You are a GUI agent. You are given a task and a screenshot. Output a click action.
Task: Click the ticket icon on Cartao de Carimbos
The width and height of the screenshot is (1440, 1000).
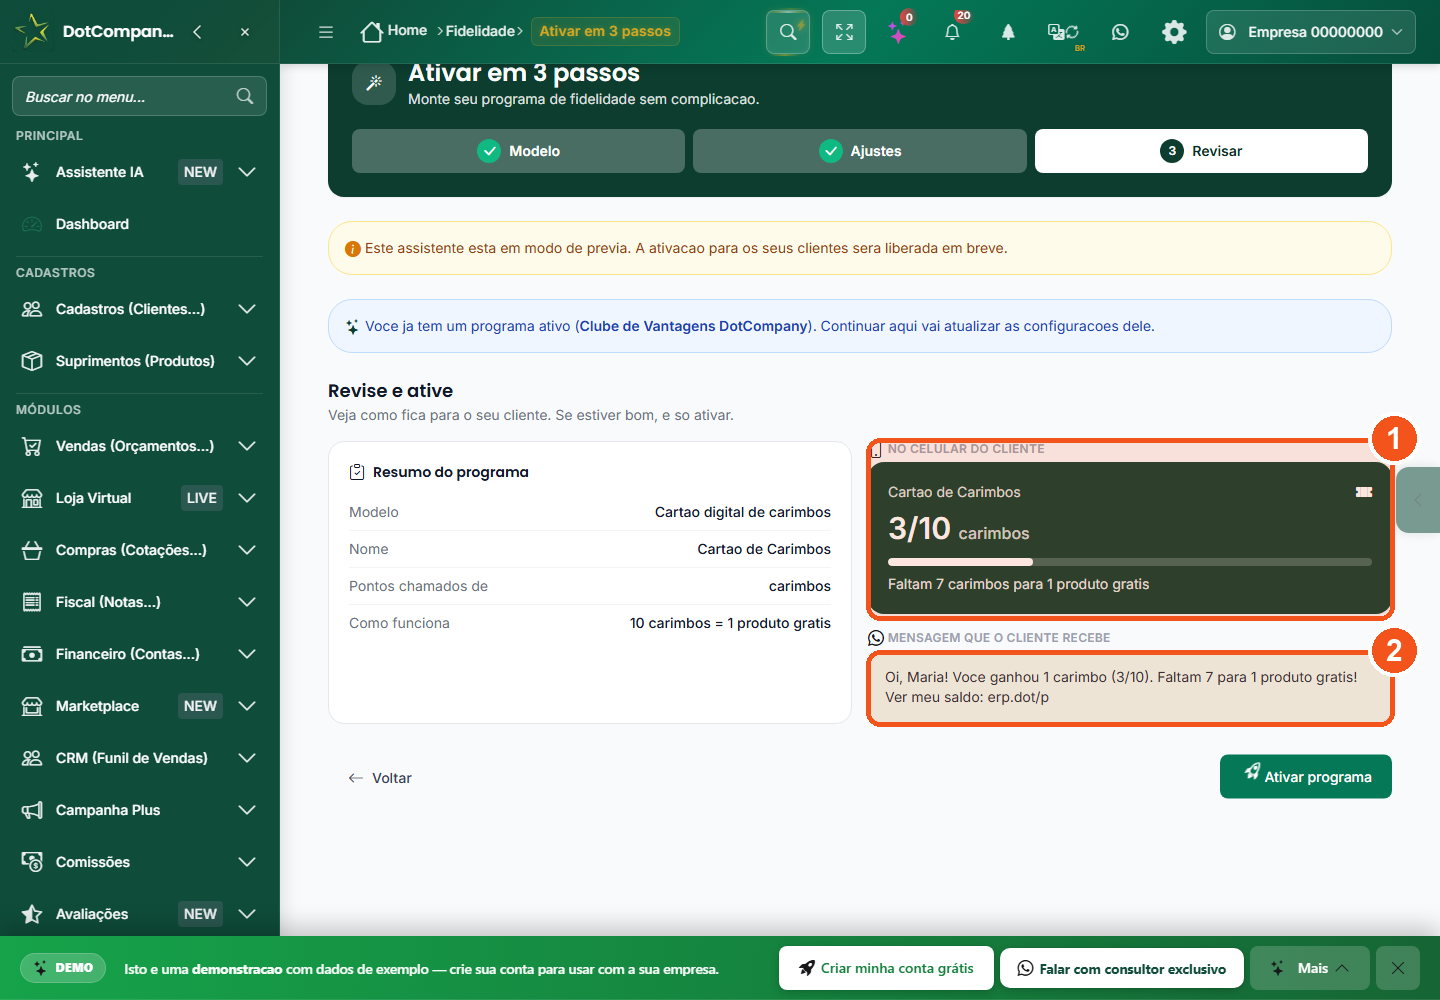1364,492
